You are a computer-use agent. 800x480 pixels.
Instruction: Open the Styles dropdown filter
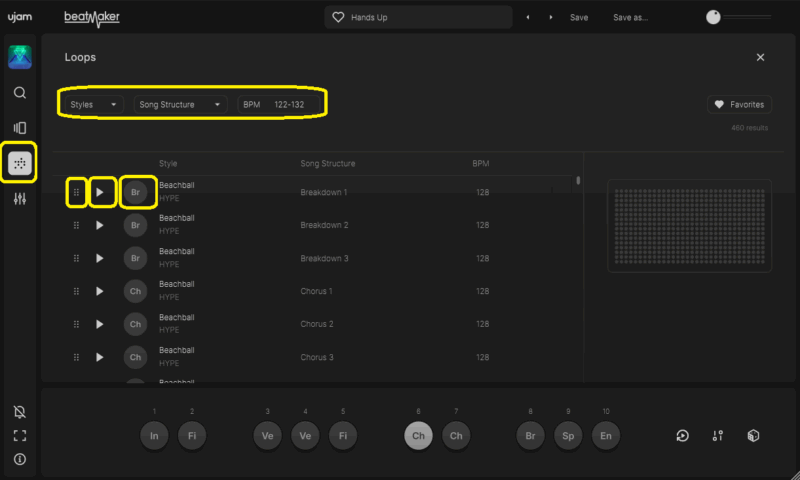coord(93,105)
